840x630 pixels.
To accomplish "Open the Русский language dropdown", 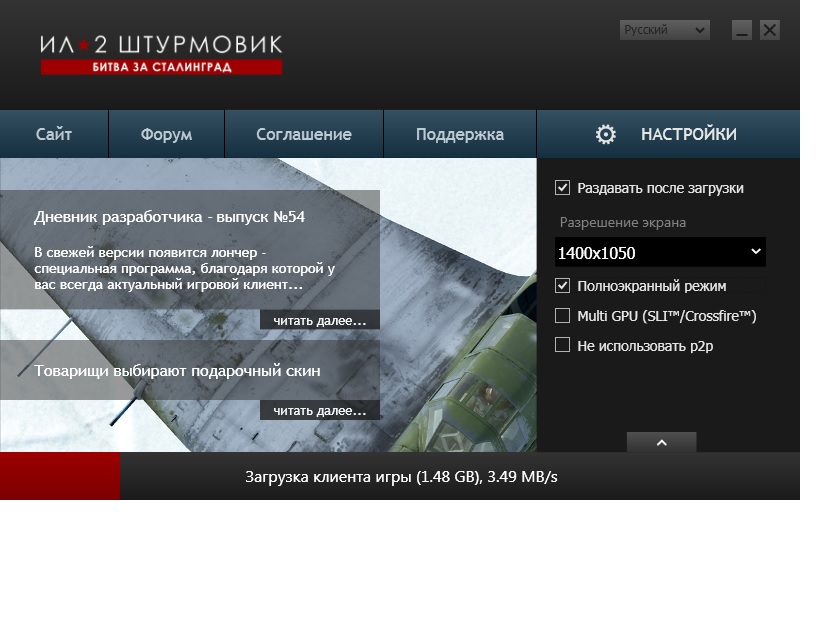I will pos(665,30).
